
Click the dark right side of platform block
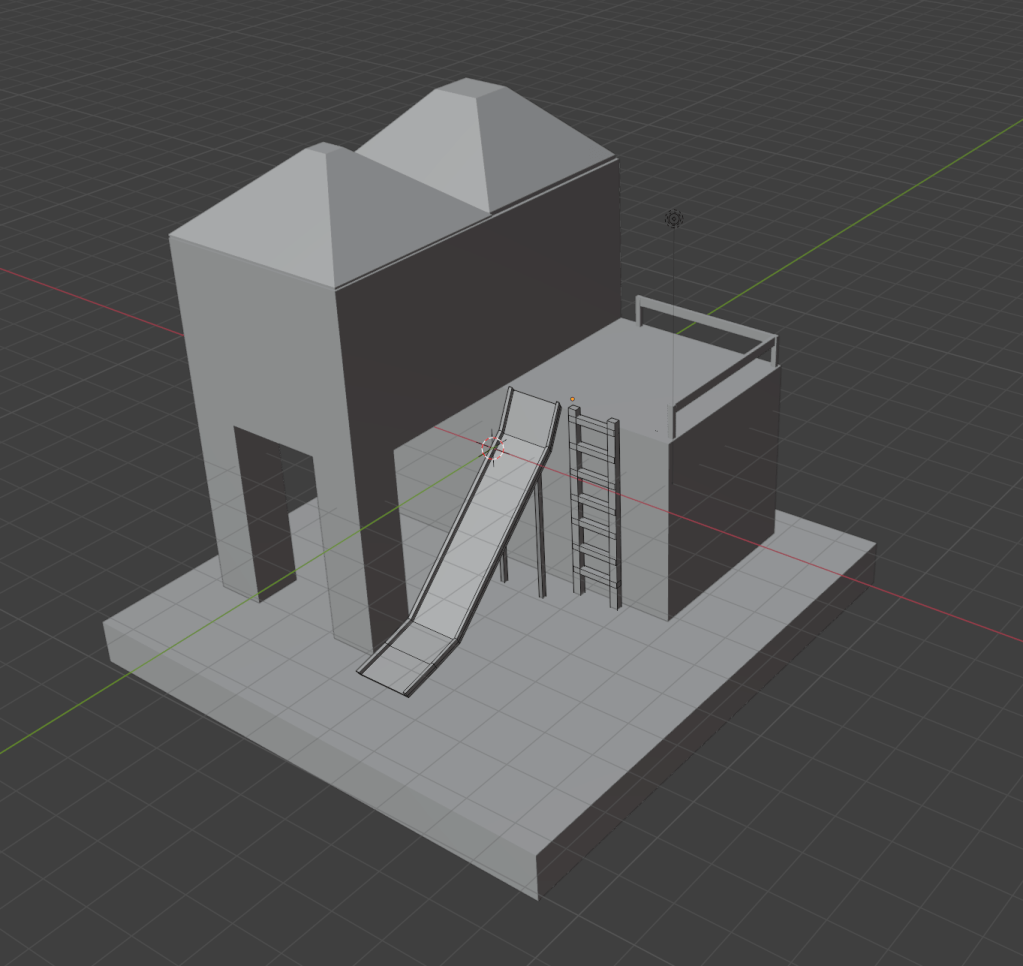pos(725,480)
